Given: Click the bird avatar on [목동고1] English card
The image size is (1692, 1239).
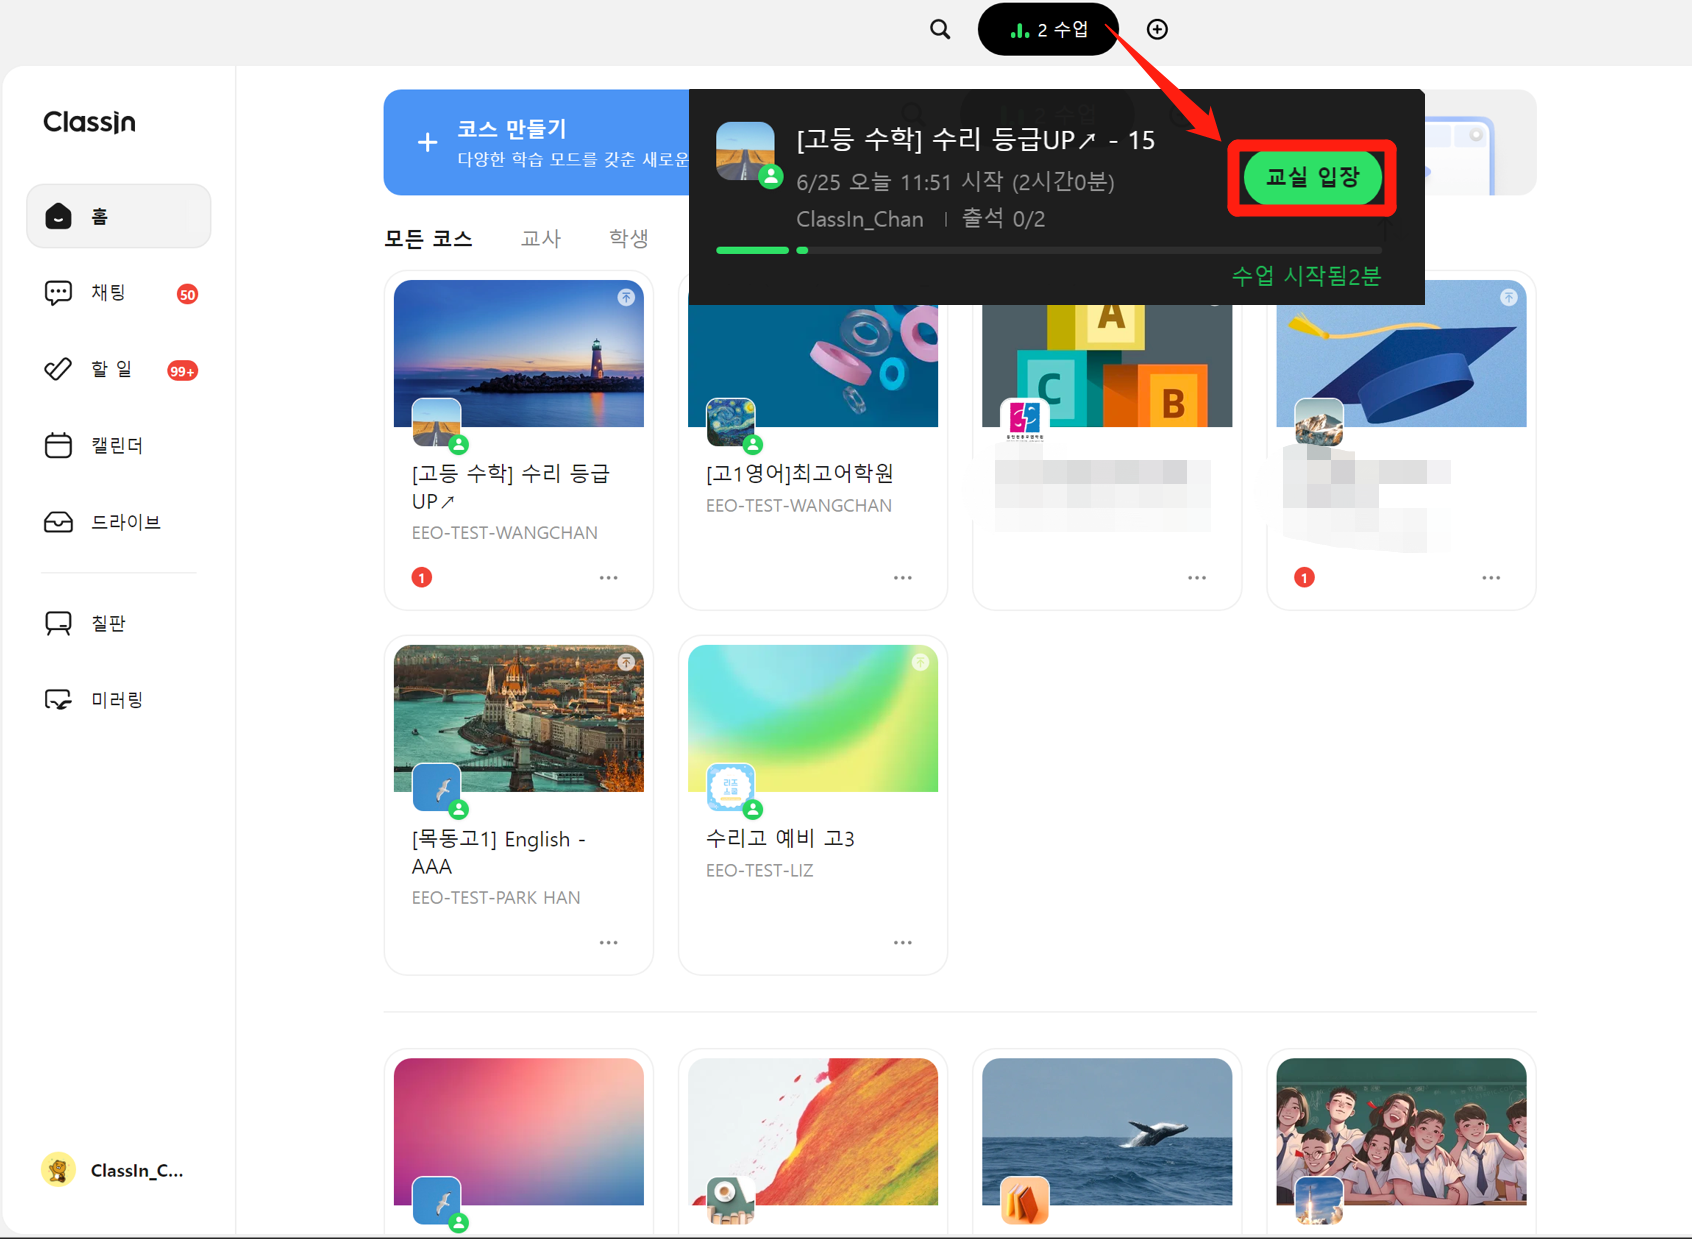Looking at the screenshot, I should click(x=437, y=788).
